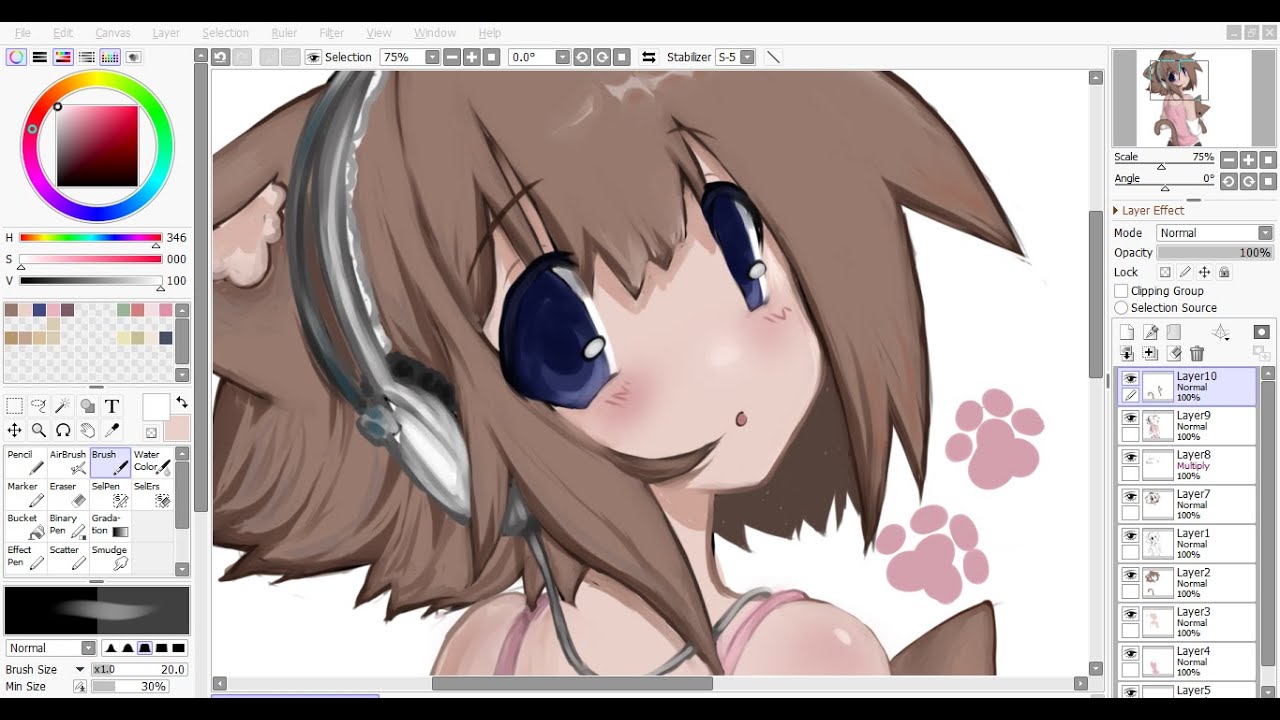Select the Text tool
Screen dimensions: 1280x720
click(112, 406)
